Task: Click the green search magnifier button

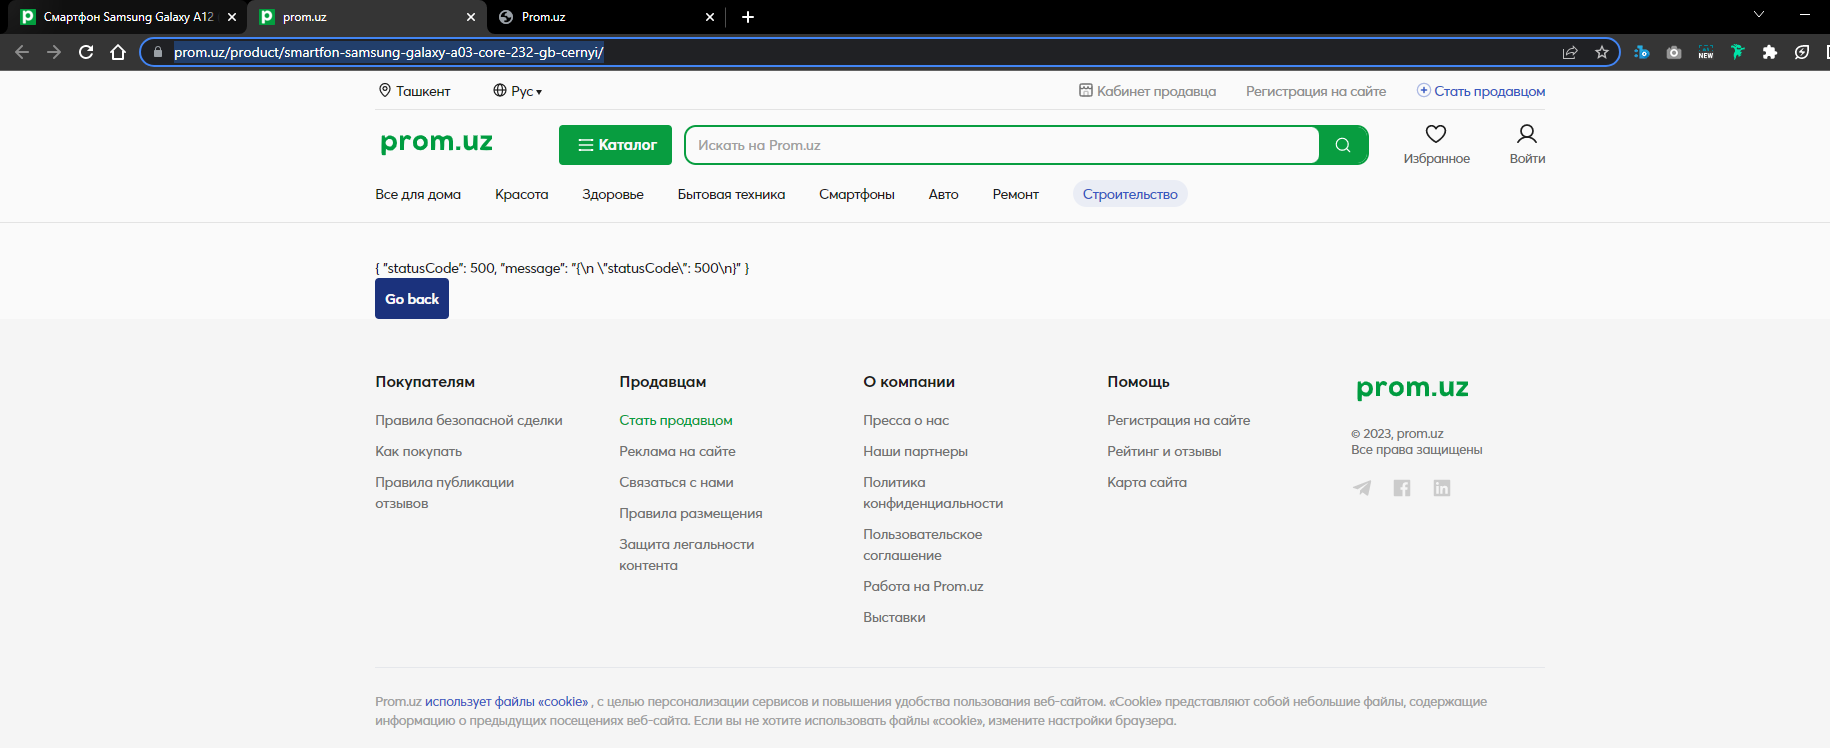Action: point(1343,145)
